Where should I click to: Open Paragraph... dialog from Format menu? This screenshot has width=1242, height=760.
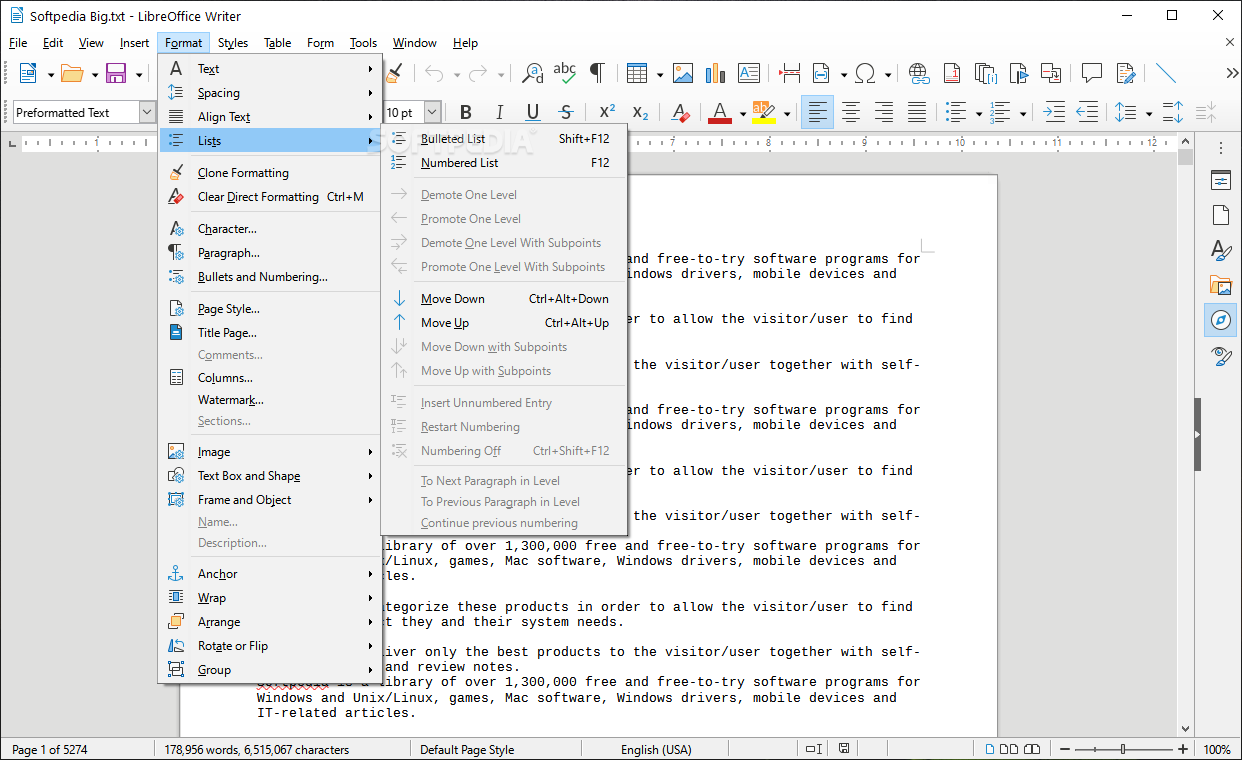270,253
